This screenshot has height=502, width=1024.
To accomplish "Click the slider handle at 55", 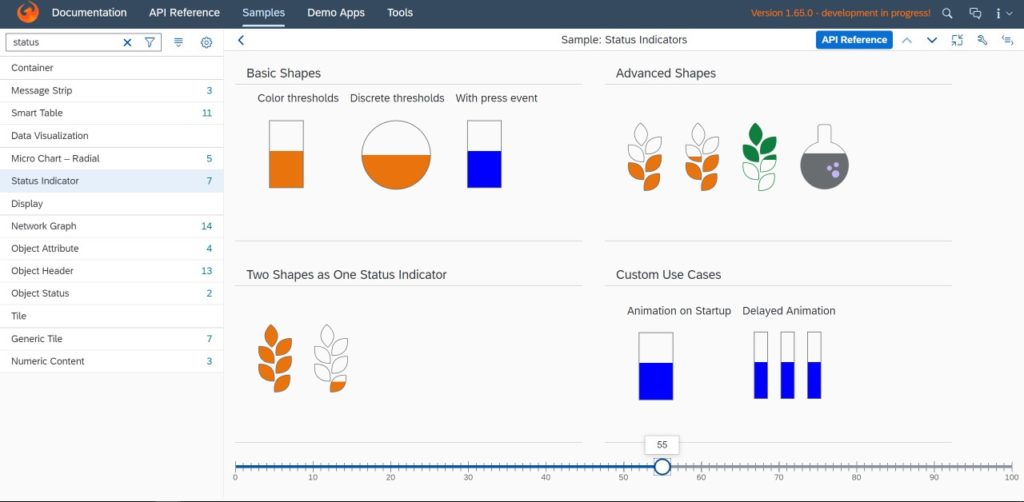I will coord(661,466).
